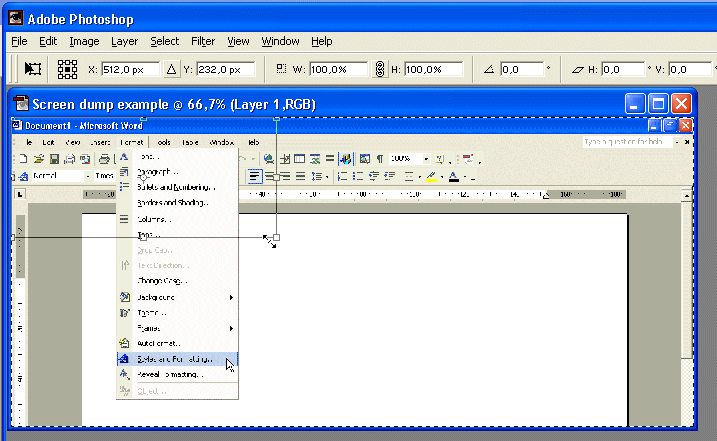Click the tab selector box left of ruler
This screenshot has height=441, width=717.
pyautogui.click(x=20, y=194)
